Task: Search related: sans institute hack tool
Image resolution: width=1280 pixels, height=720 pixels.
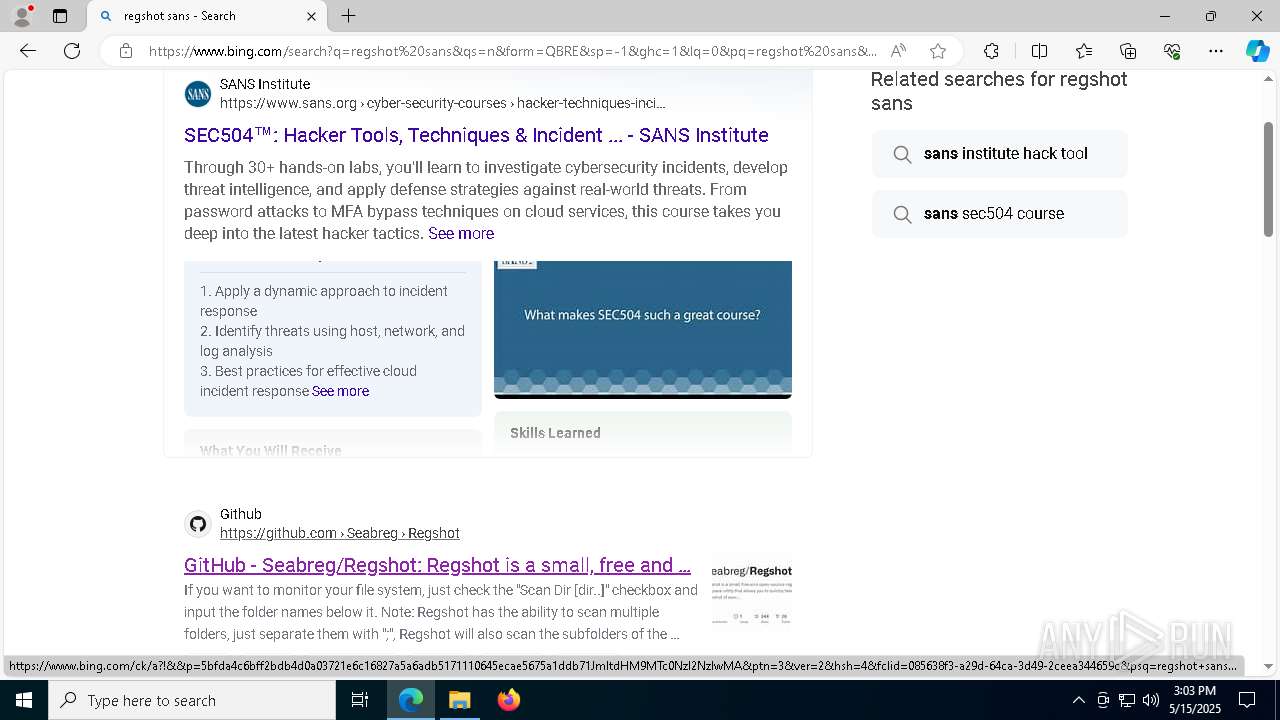Action: tap(999, 154)
